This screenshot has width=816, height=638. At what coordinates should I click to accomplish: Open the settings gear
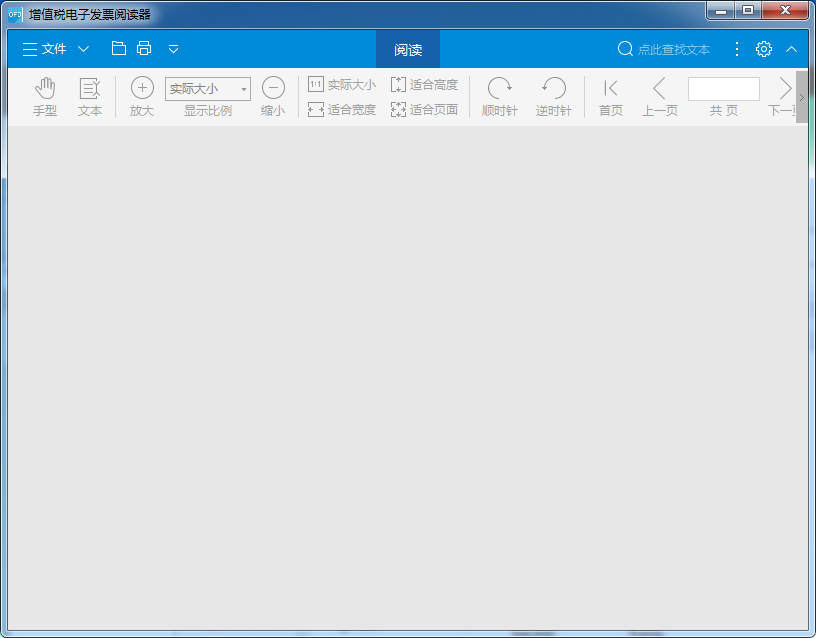click(x=763, y=49)
